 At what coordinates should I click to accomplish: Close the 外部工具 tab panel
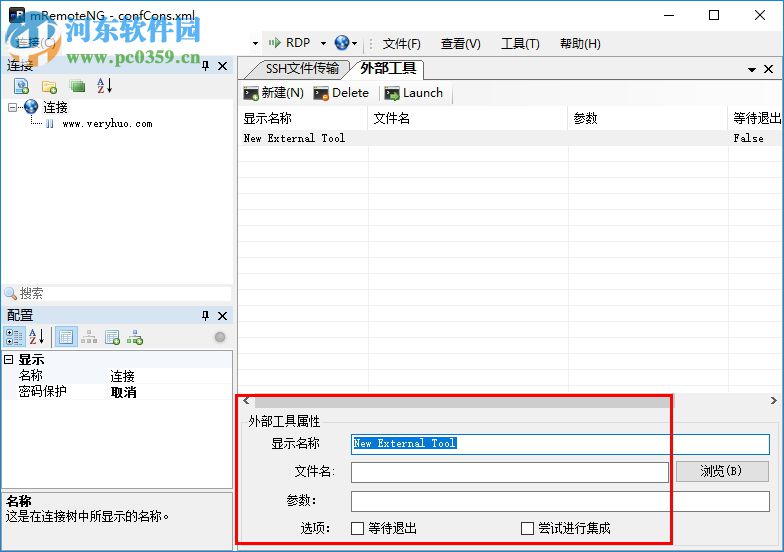click(768, 69)
